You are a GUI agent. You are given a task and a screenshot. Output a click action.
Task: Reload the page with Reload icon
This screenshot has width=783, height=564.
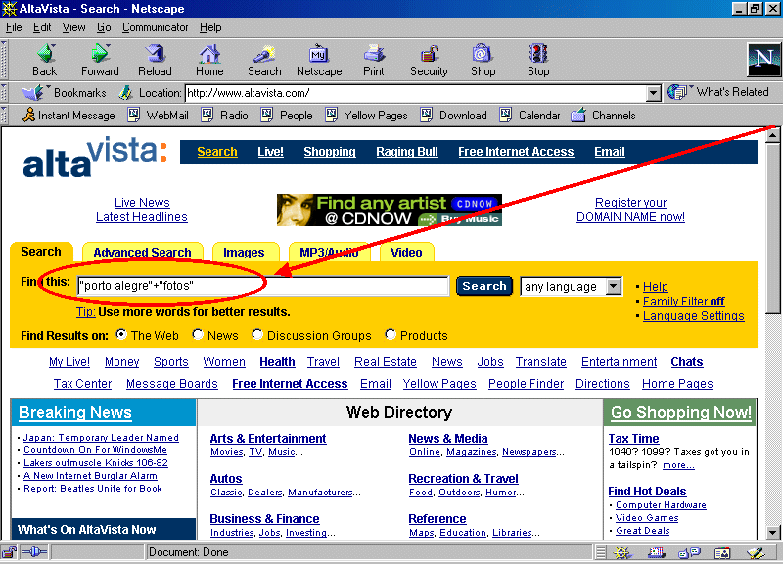click(x=155, y=54)
